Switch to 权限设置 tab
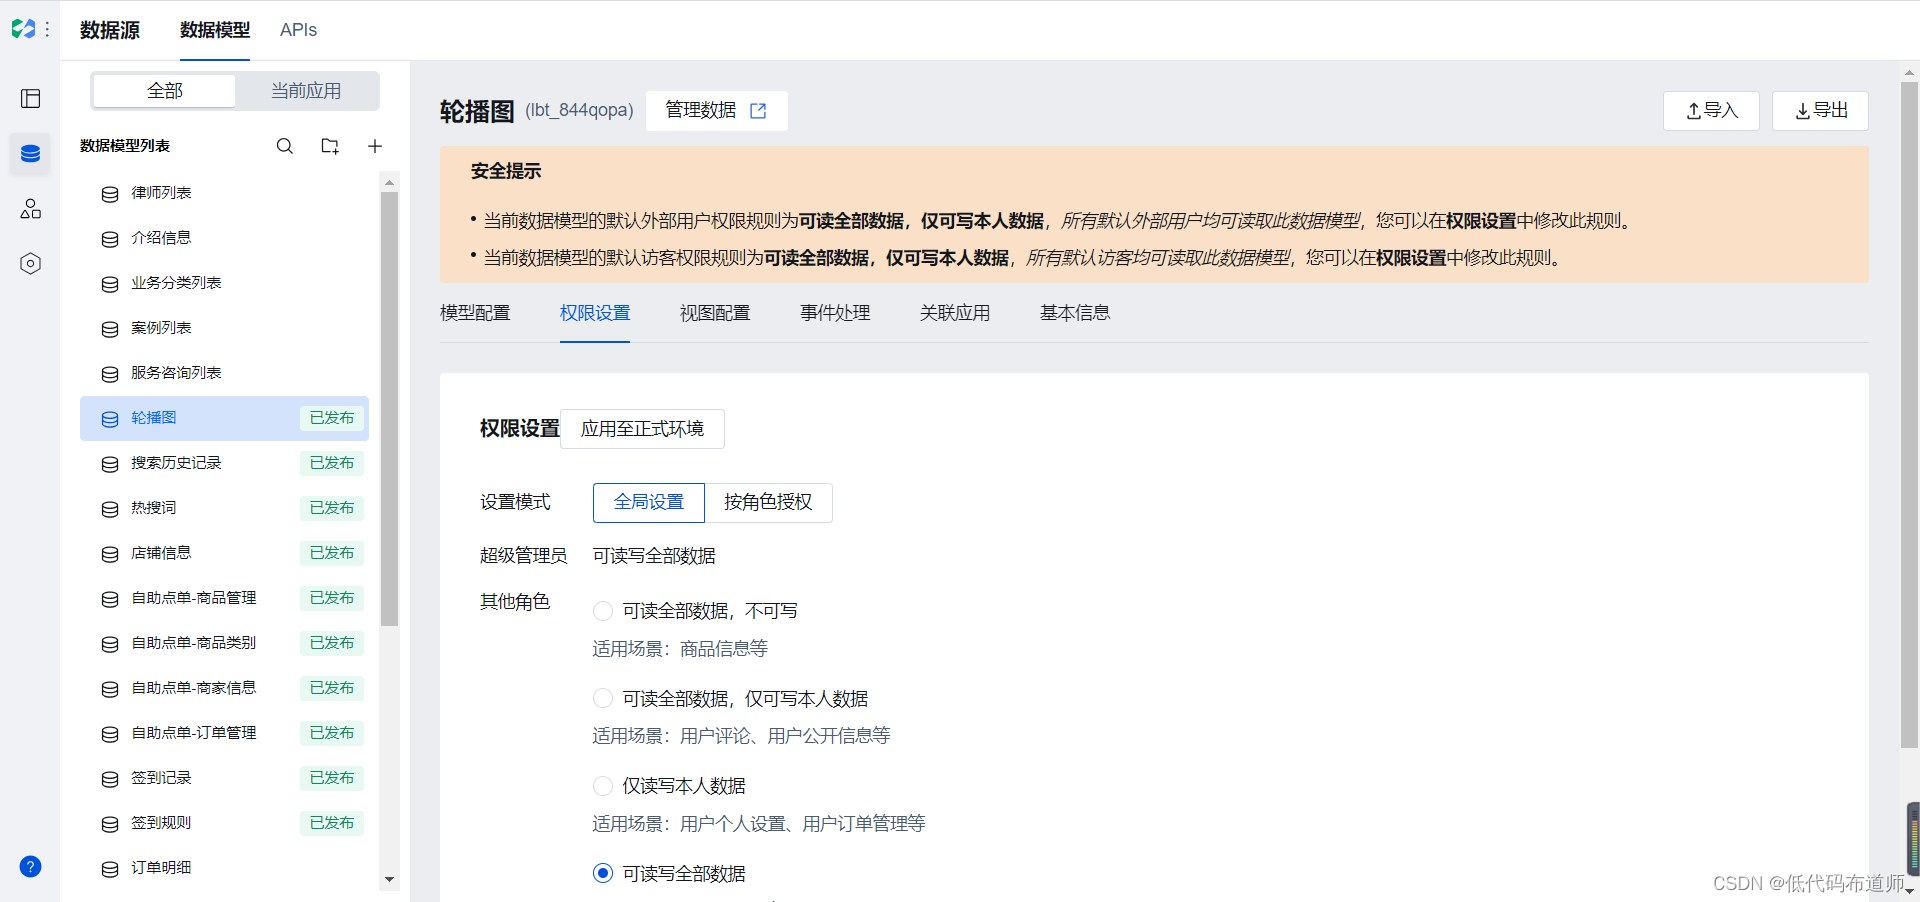1920x902 pixels. pyautogui.click(x=595, y=313)
